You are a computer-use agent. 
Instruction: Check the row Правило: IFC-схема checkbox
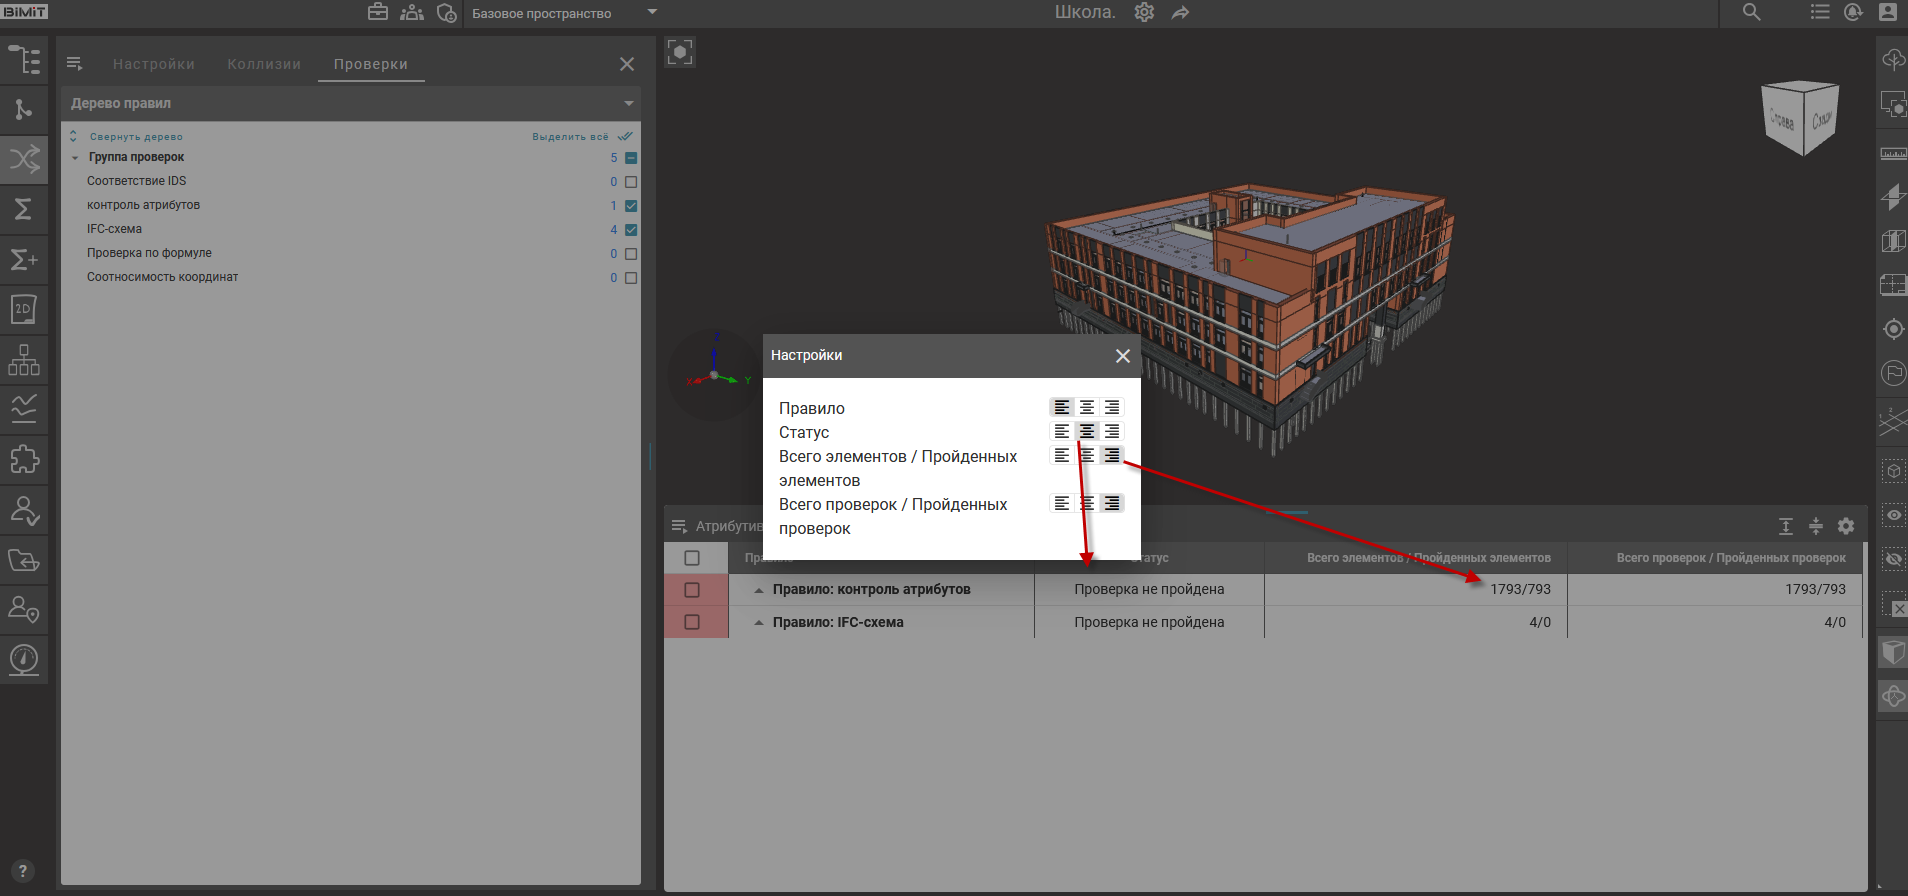pyautogui.click(x=692, y=622)
